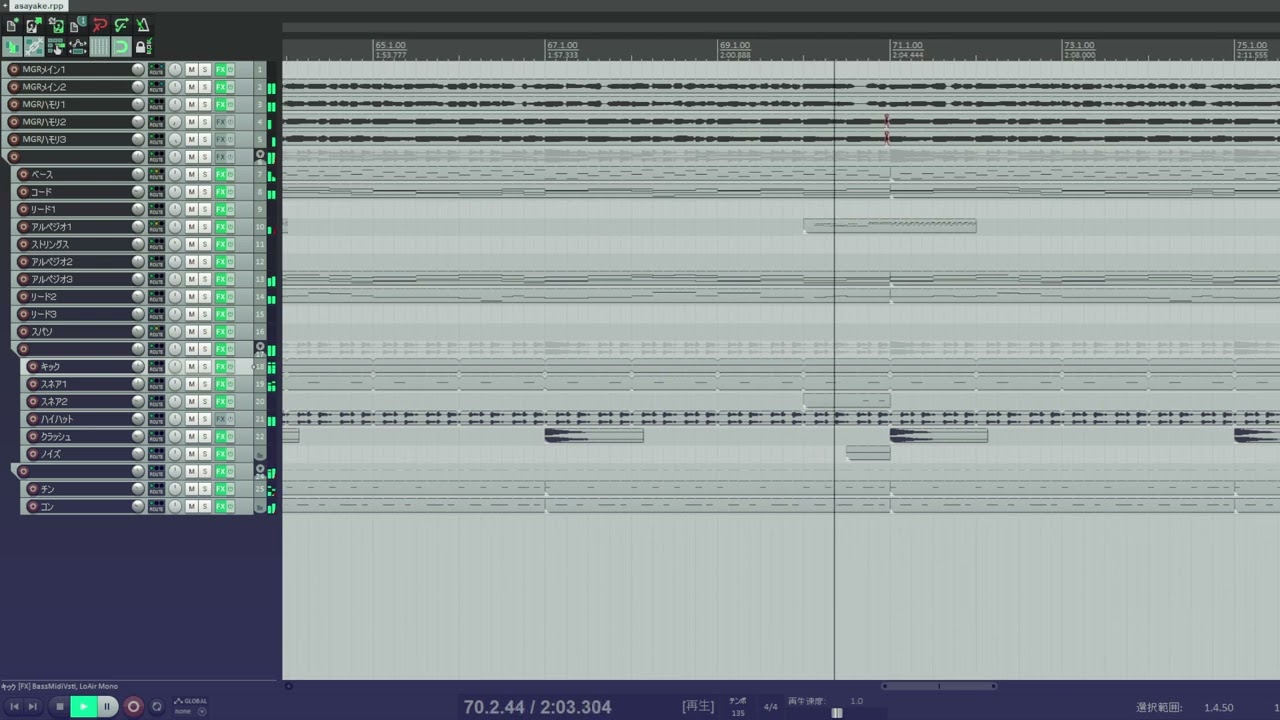This screenshot has width=1280, height=720.
Task: Open FX chain for クラッシュ track
Action: (x=220, y=436)
